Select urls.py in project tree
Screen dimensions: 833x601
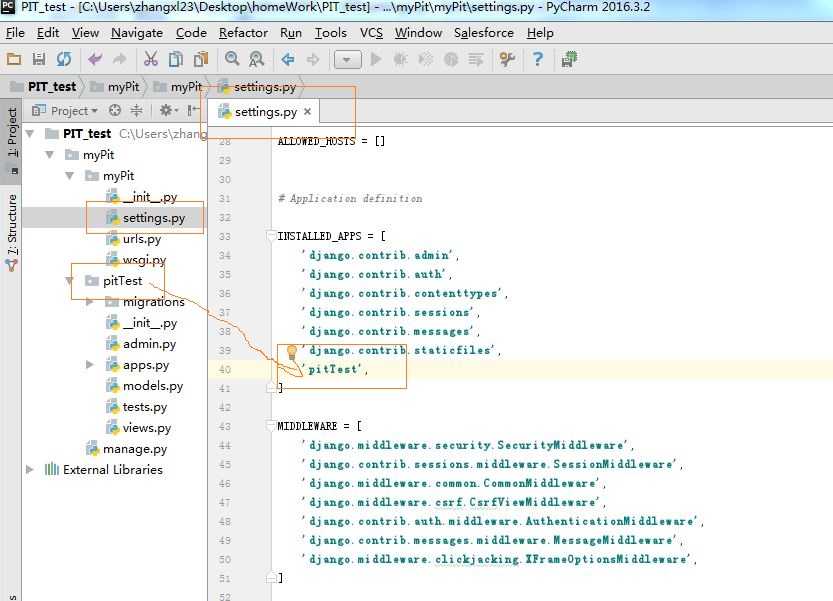coord(142,239)
